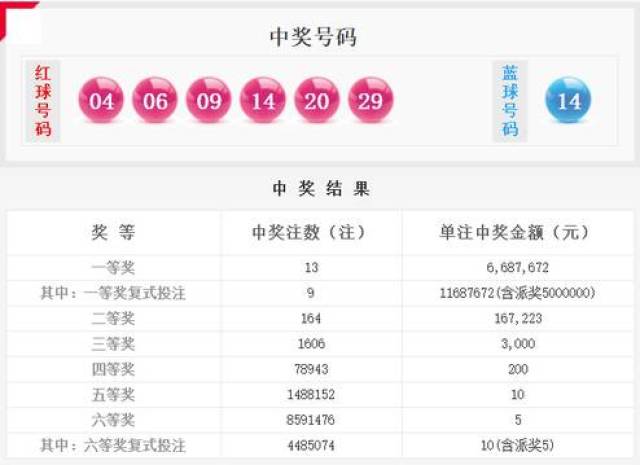Select the 六等奖 row label
Image resolution: width=640 pixels, height=465 pixels.
(113, 420)
